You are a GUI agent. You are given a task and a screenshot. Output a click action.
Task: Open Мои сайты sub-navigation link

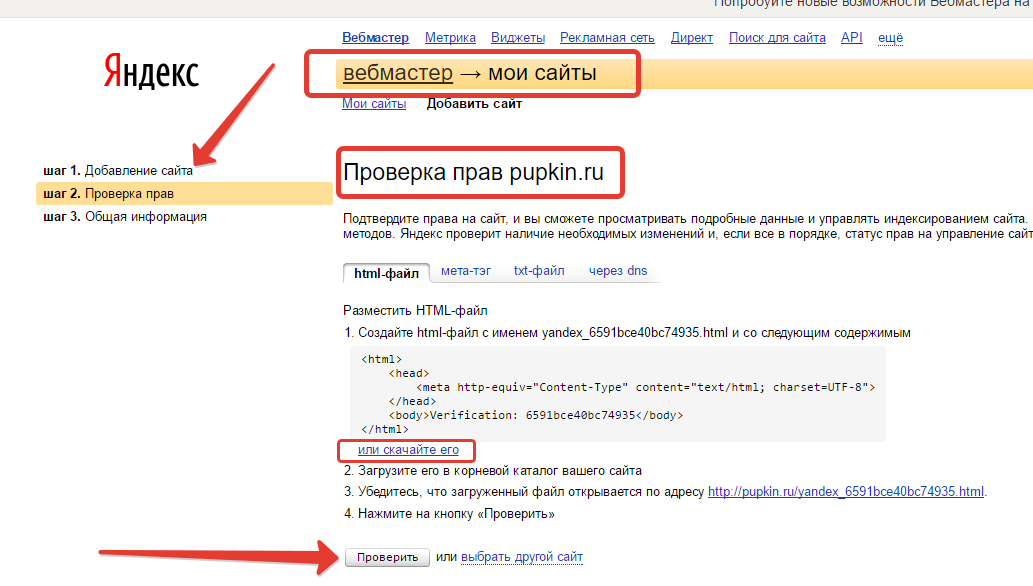[x=374, y=103]
